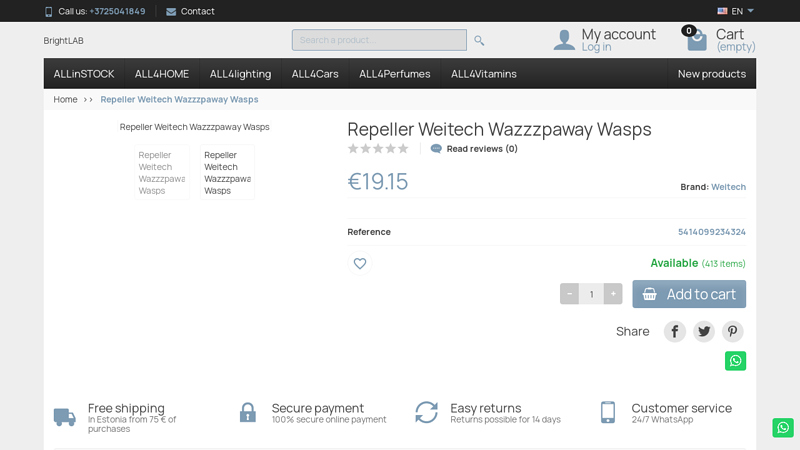Click the envelope Contact icon
Image resolution: width=800 pixels, height=450 pixels.
coord(171,11)
